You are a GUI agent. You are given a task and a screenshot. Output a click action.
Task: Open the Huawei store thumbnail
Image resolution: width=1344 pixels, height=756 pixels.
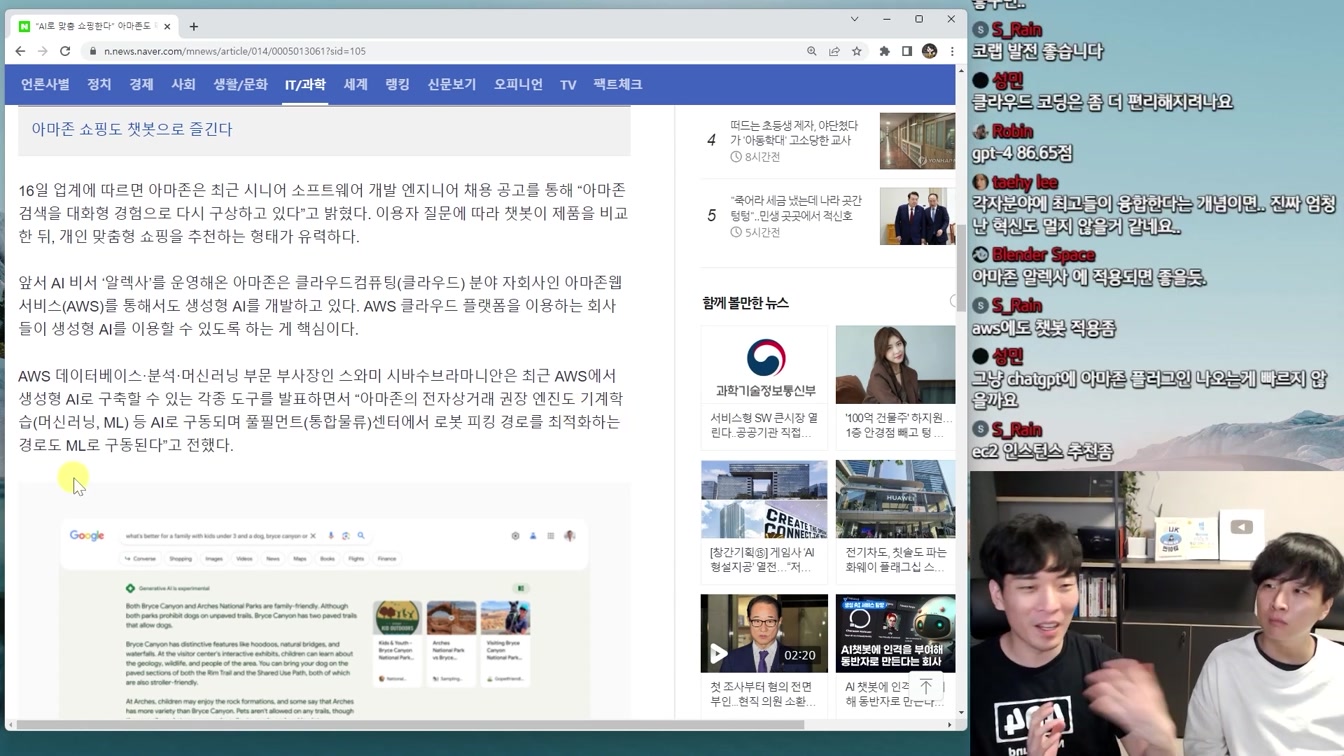pyautogui.click(x=895, y=499)
